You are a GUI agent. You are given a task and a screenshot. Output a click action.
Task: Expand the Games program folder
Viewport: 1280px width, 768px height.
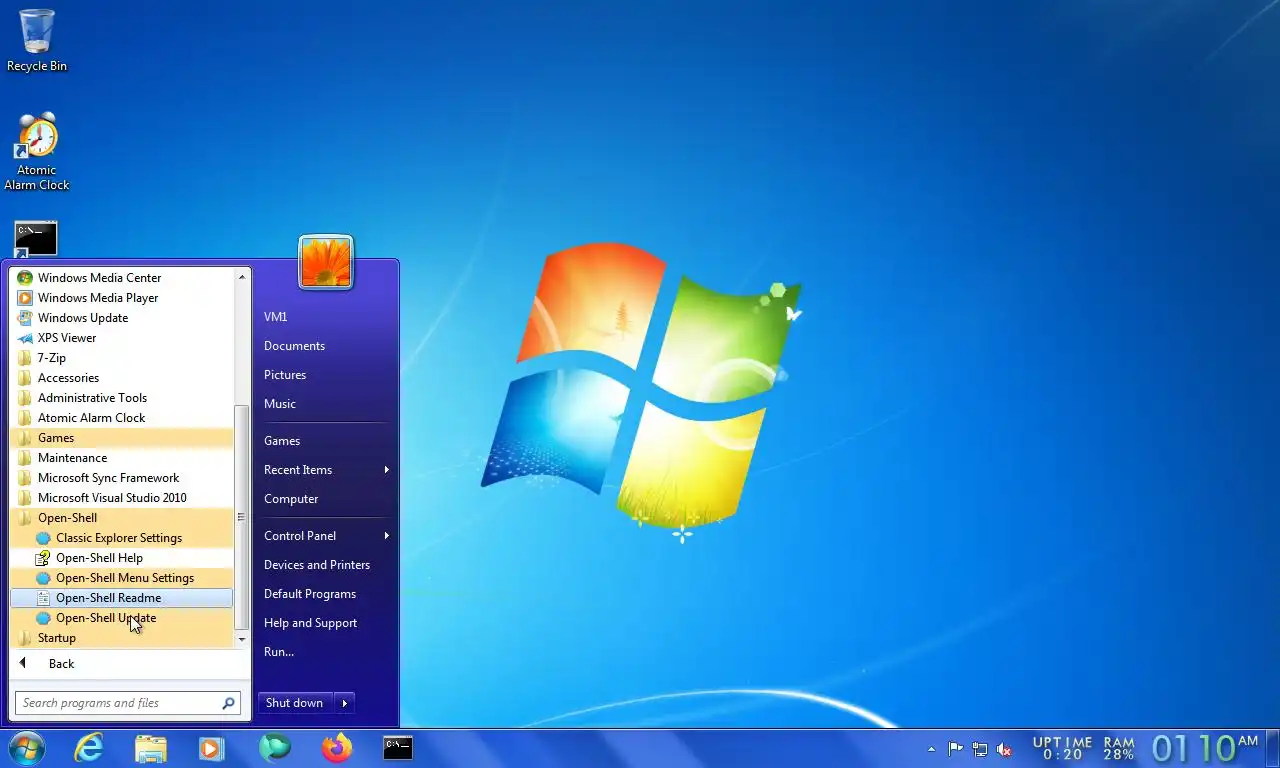[121, 438]
